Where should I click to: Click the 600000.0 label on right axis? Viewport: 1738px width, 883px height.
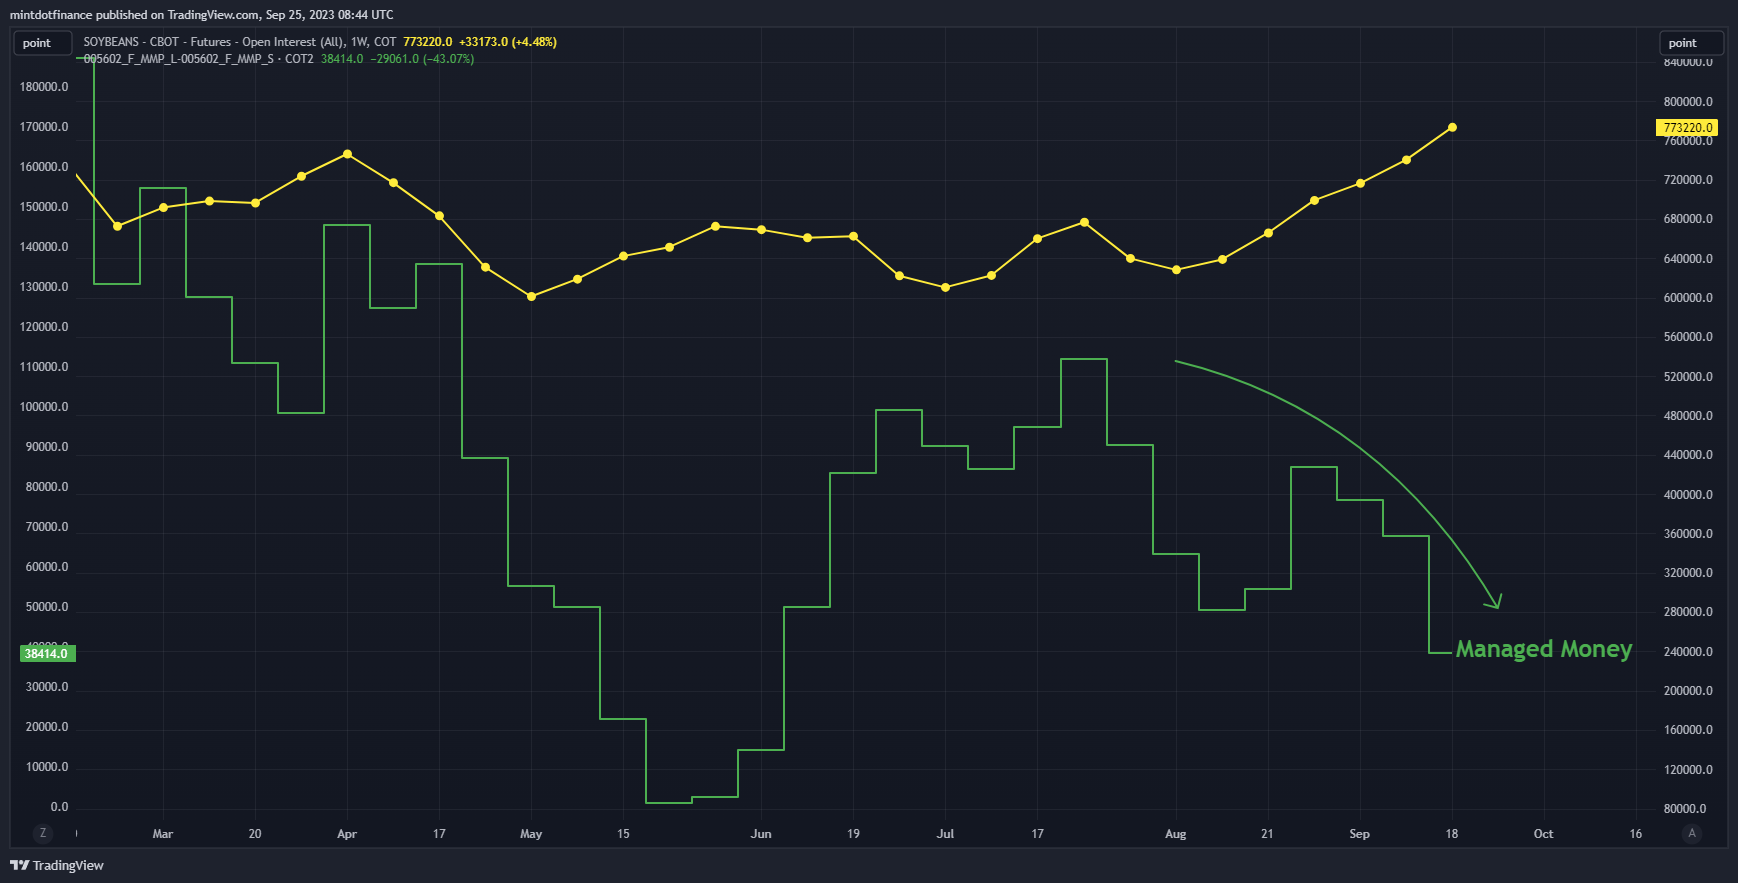(x=1688, y=298)
